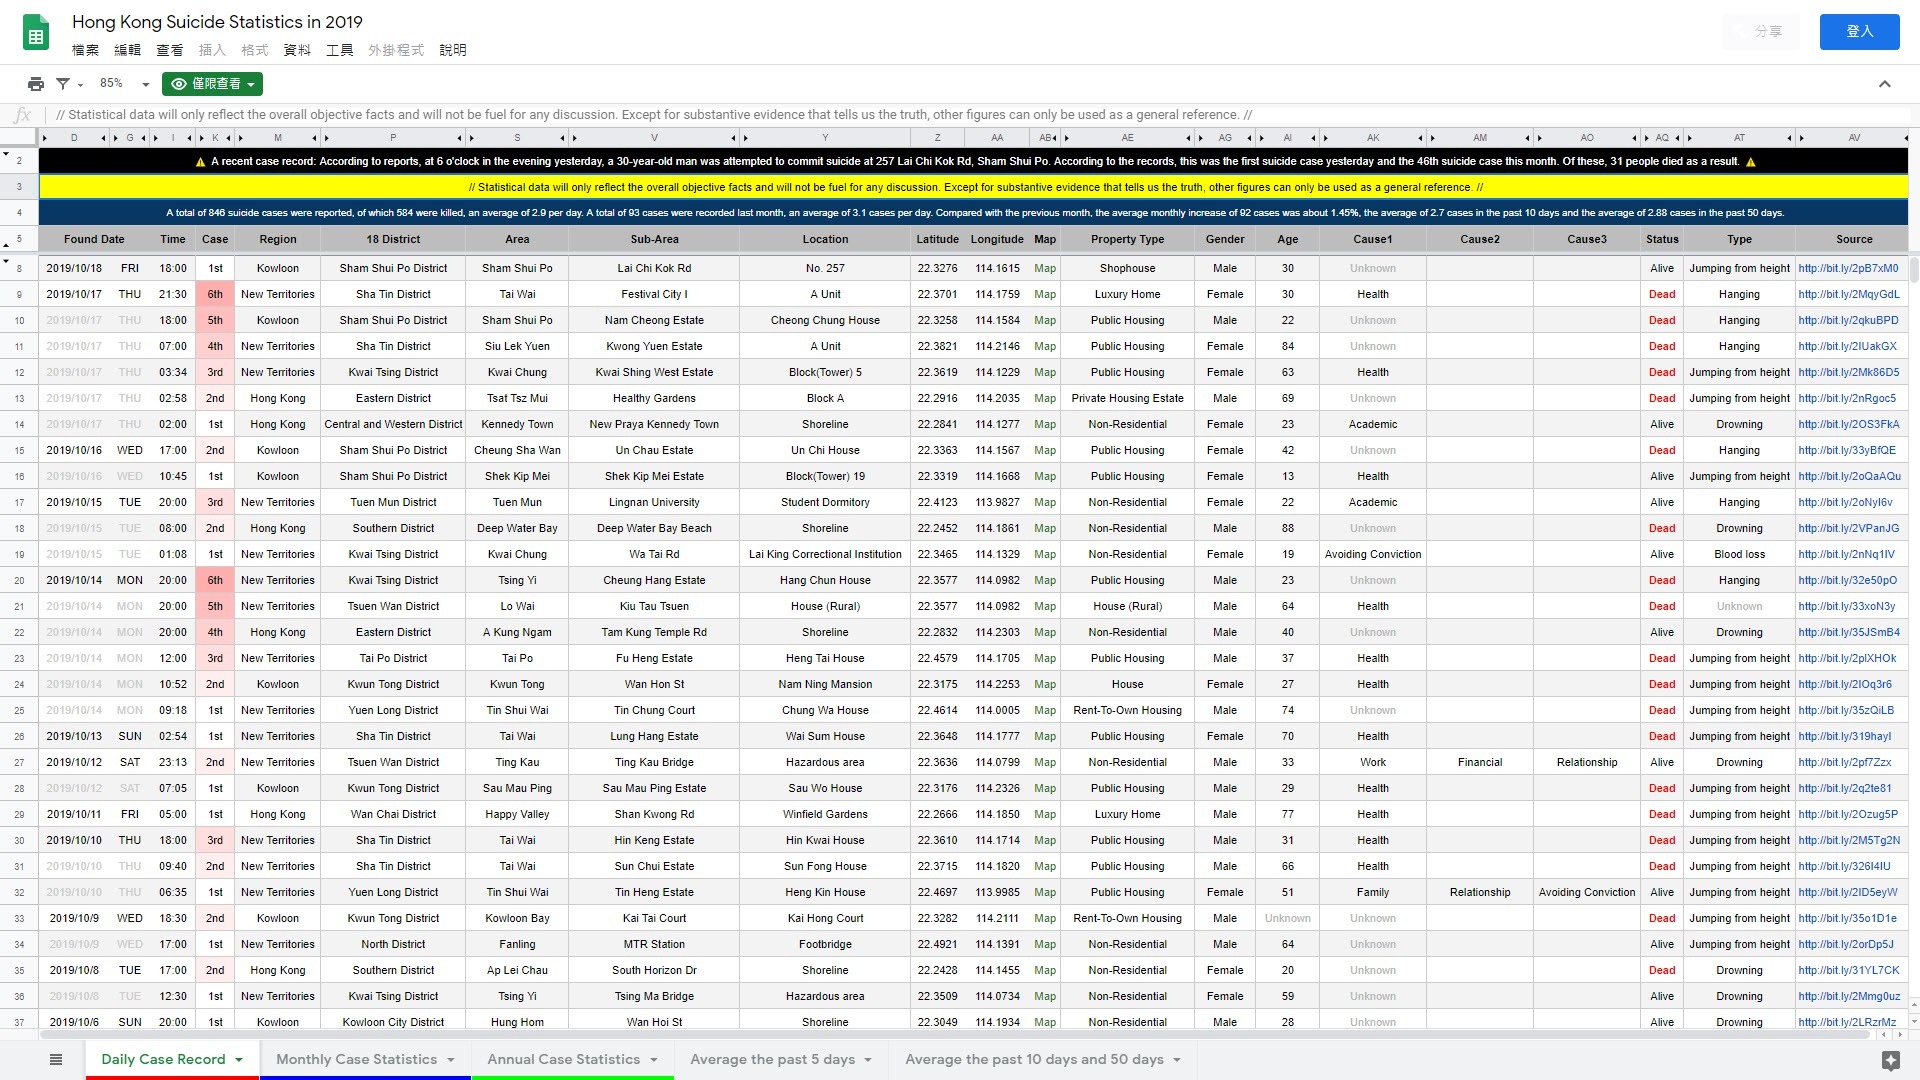The image size is (1920, 1080).
Task: Click the 'Lingnan University' sub-area cell
Action: 654,502
